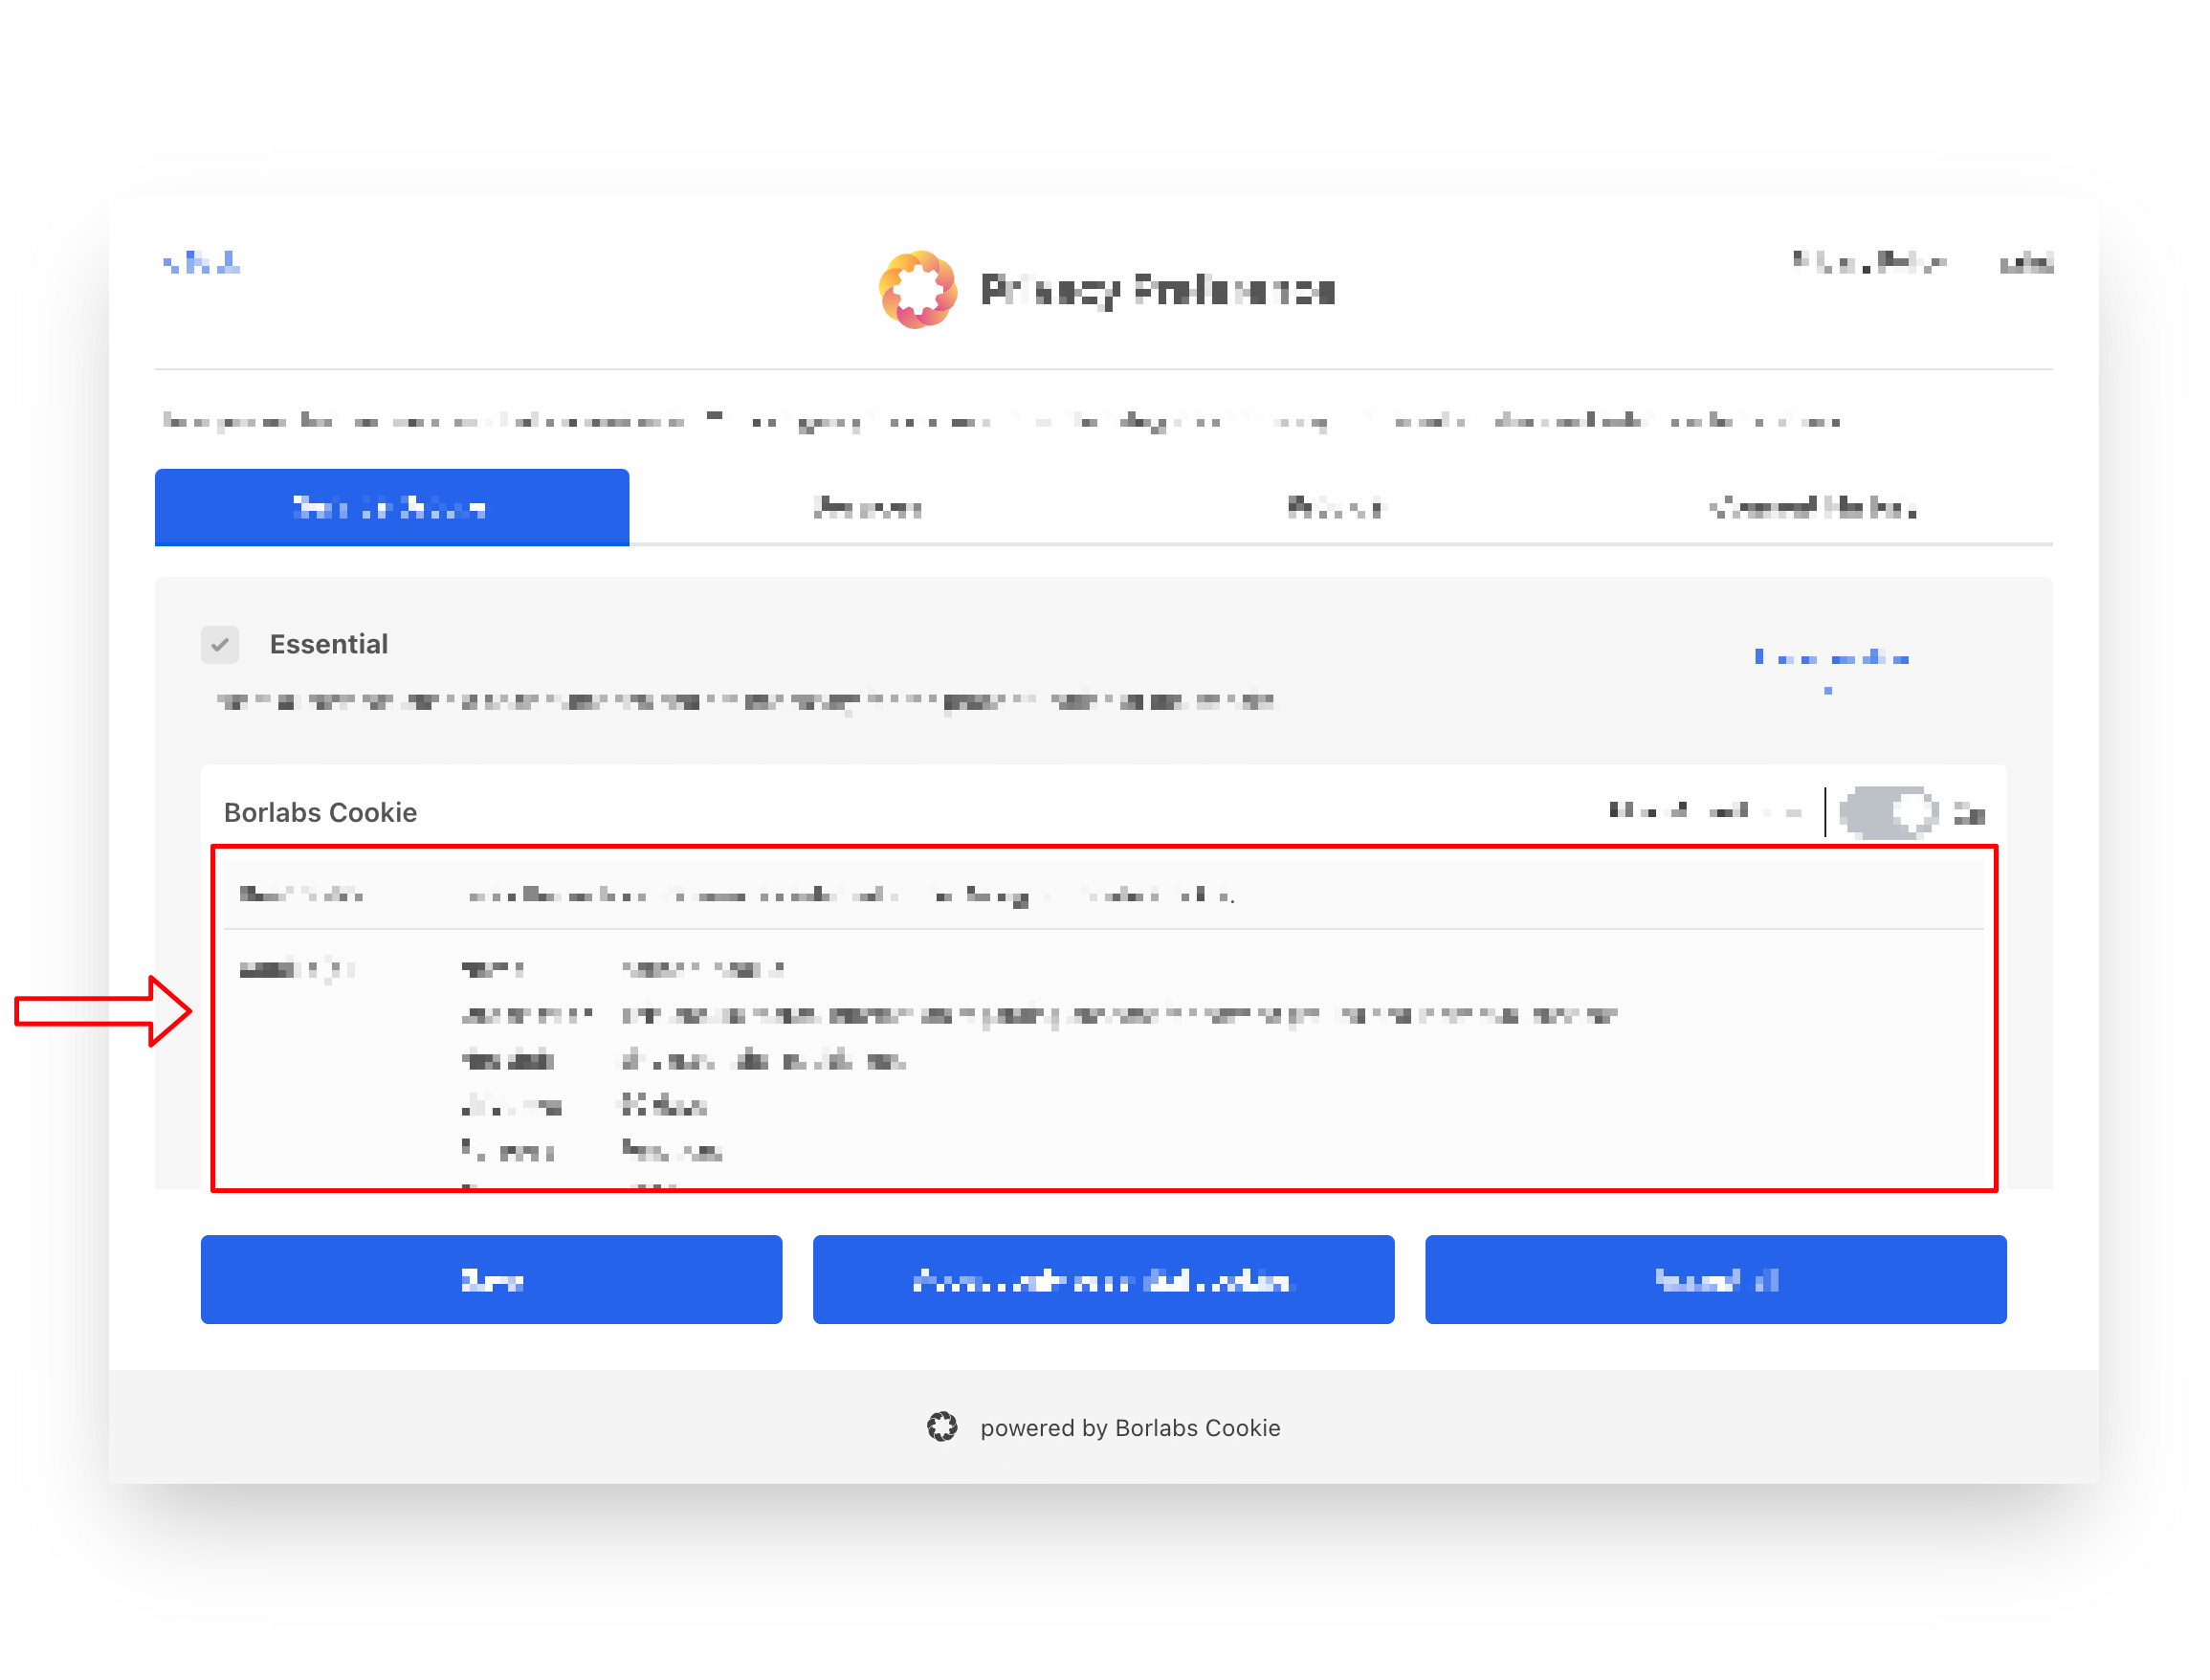This screenshot has width=2210, height=1680.
Task: Open the last tab on the right
Action: pyautogui.click(x=1812, y=508)
